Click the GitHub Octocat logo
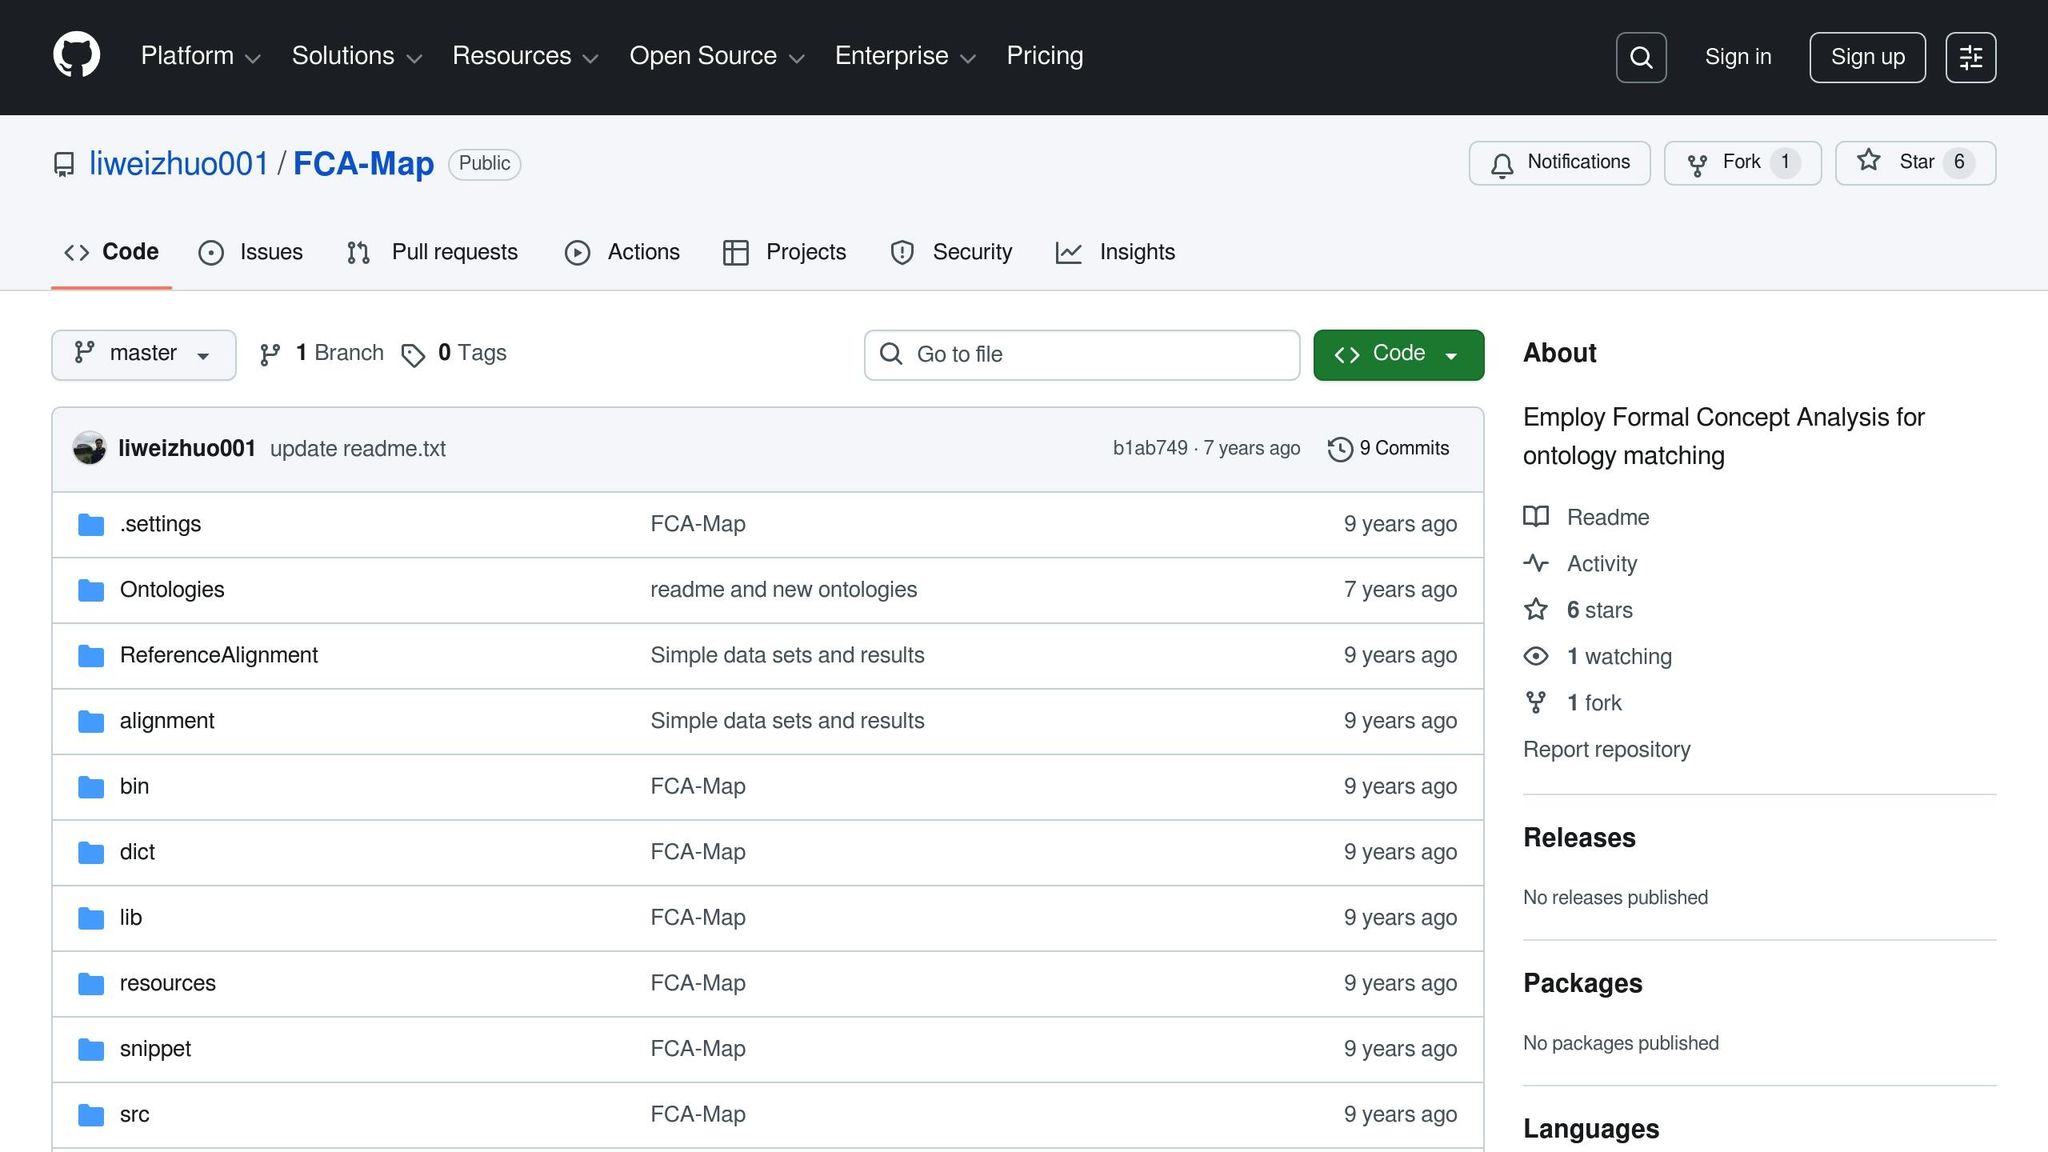2048x1152 pixels. 76,56
